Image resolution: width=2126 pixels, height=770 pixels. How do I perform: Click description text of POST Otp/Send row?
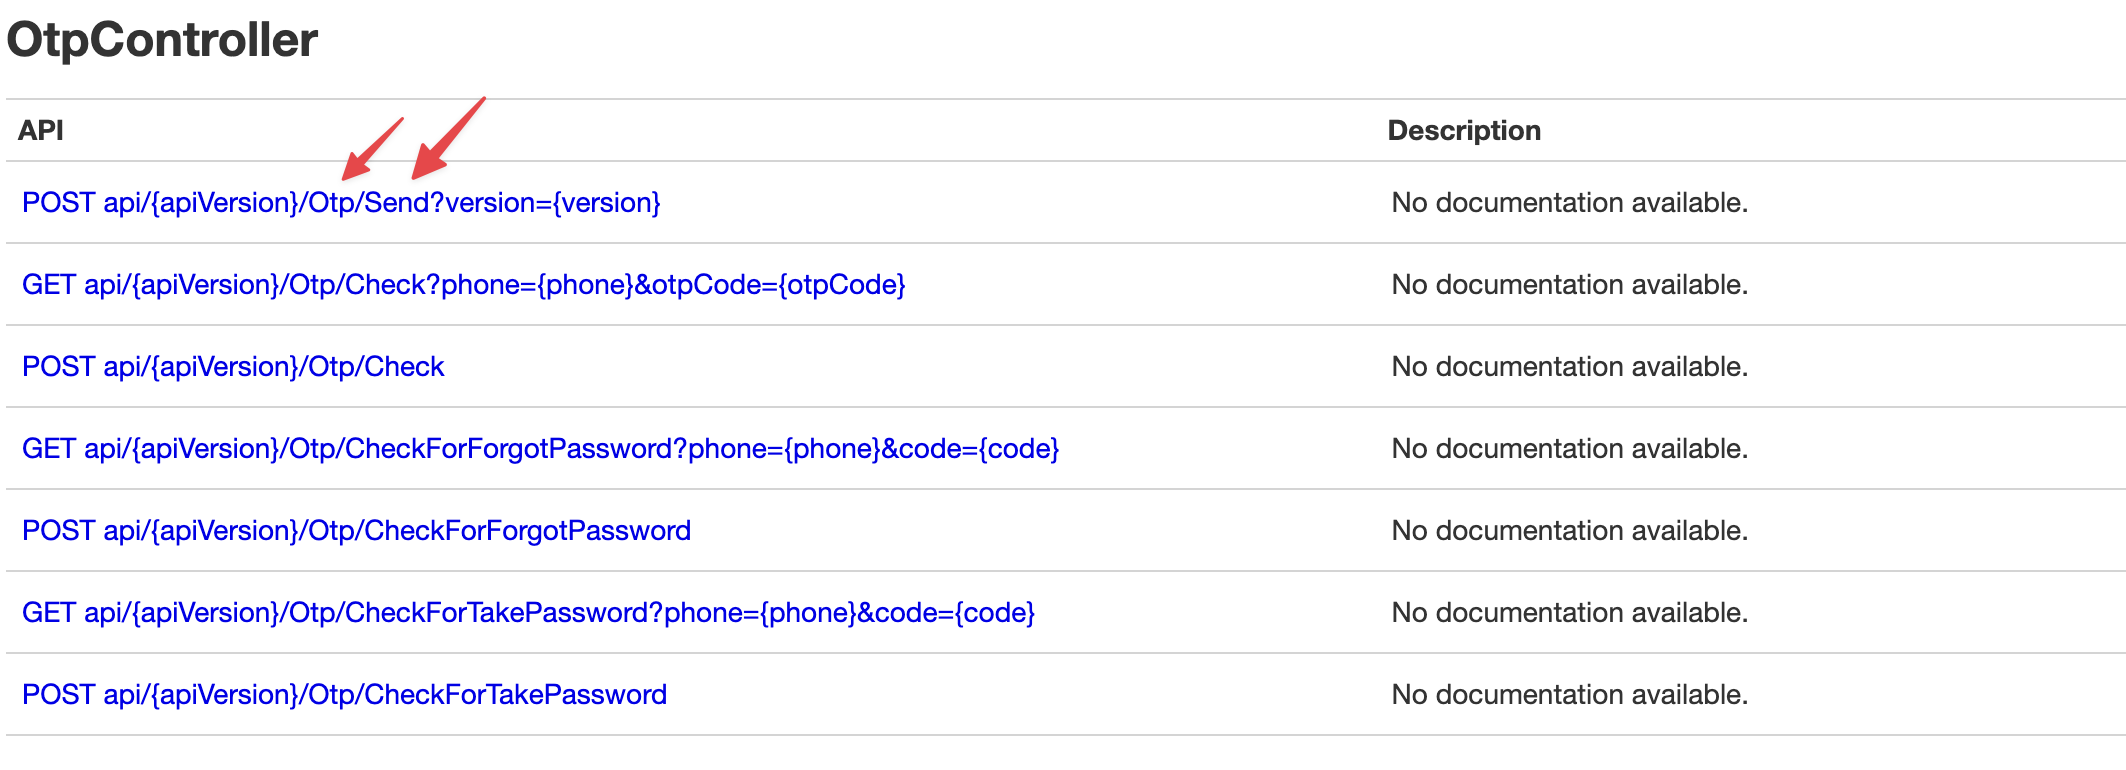pos(1570,203)
